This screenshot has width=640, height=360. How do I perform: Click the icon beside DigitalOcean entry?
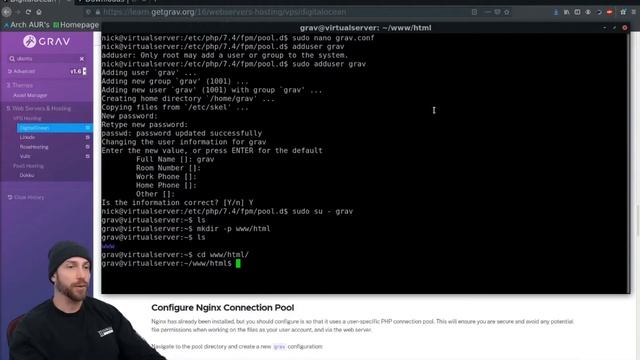[87, 128]
